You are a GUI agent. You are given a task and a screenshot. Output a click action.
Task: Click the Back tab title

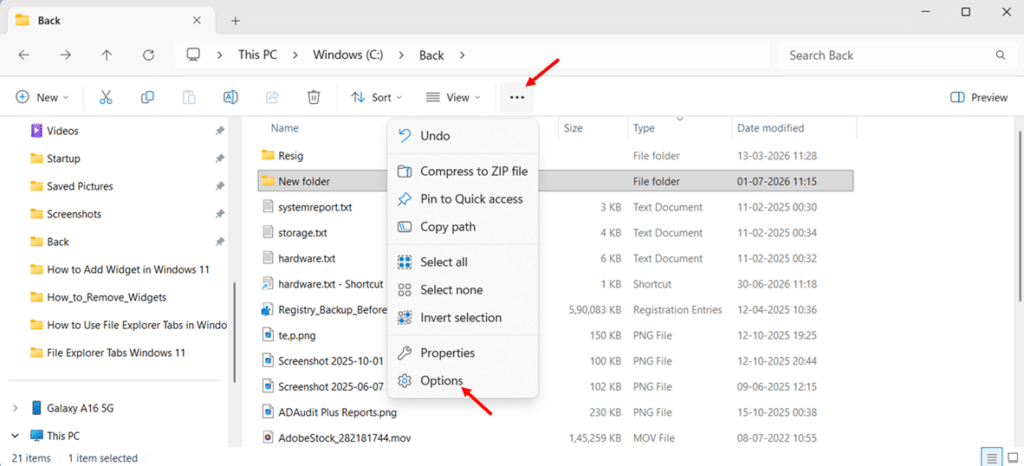point(49,20)
